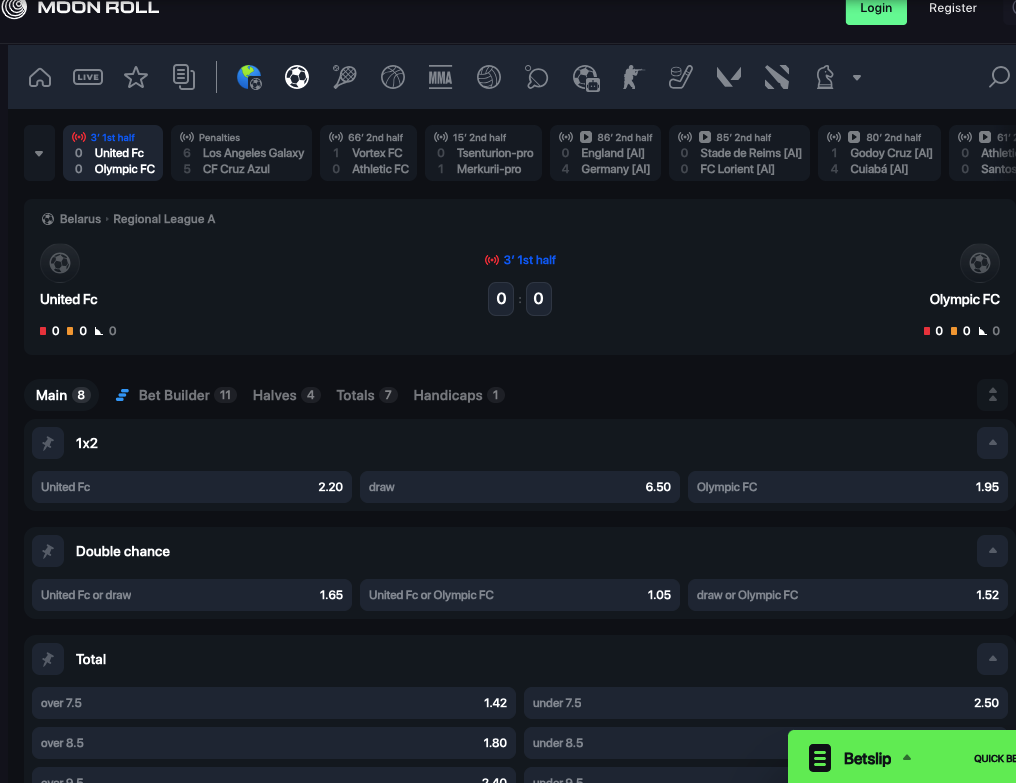Open Los Angeles Galaxy vs CF Cruz Azul card

(241, 153)
